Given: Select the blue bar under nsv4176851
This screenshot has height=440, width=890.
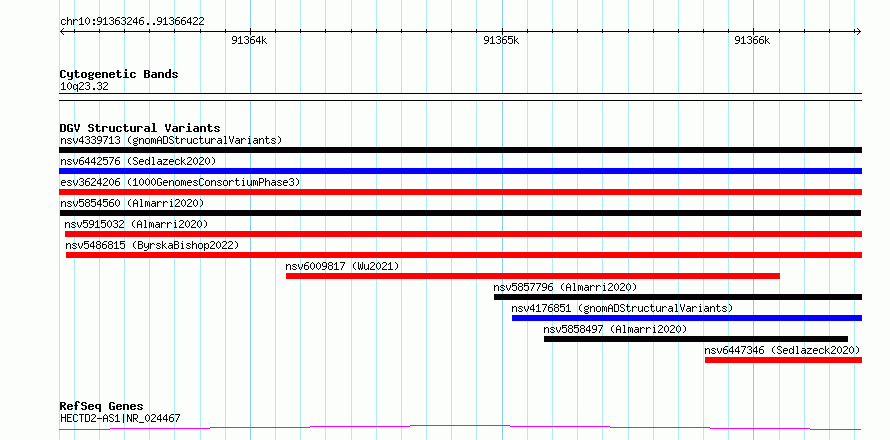Looking at the screenshot, I should pyautogui.click(x=687, y=318).
